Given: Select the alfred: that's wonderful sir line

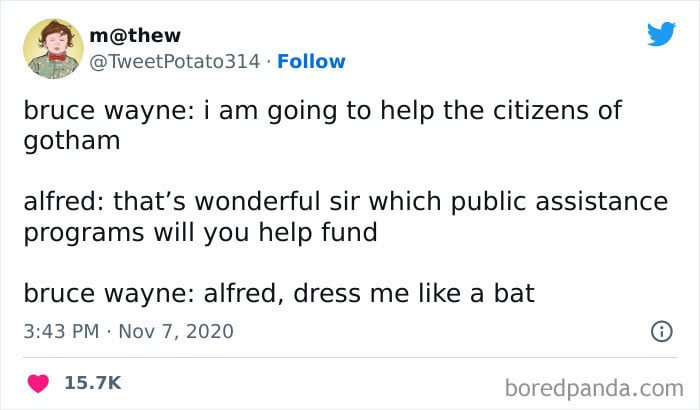Looking at the screenshot, I should click(x=346, y=201).
